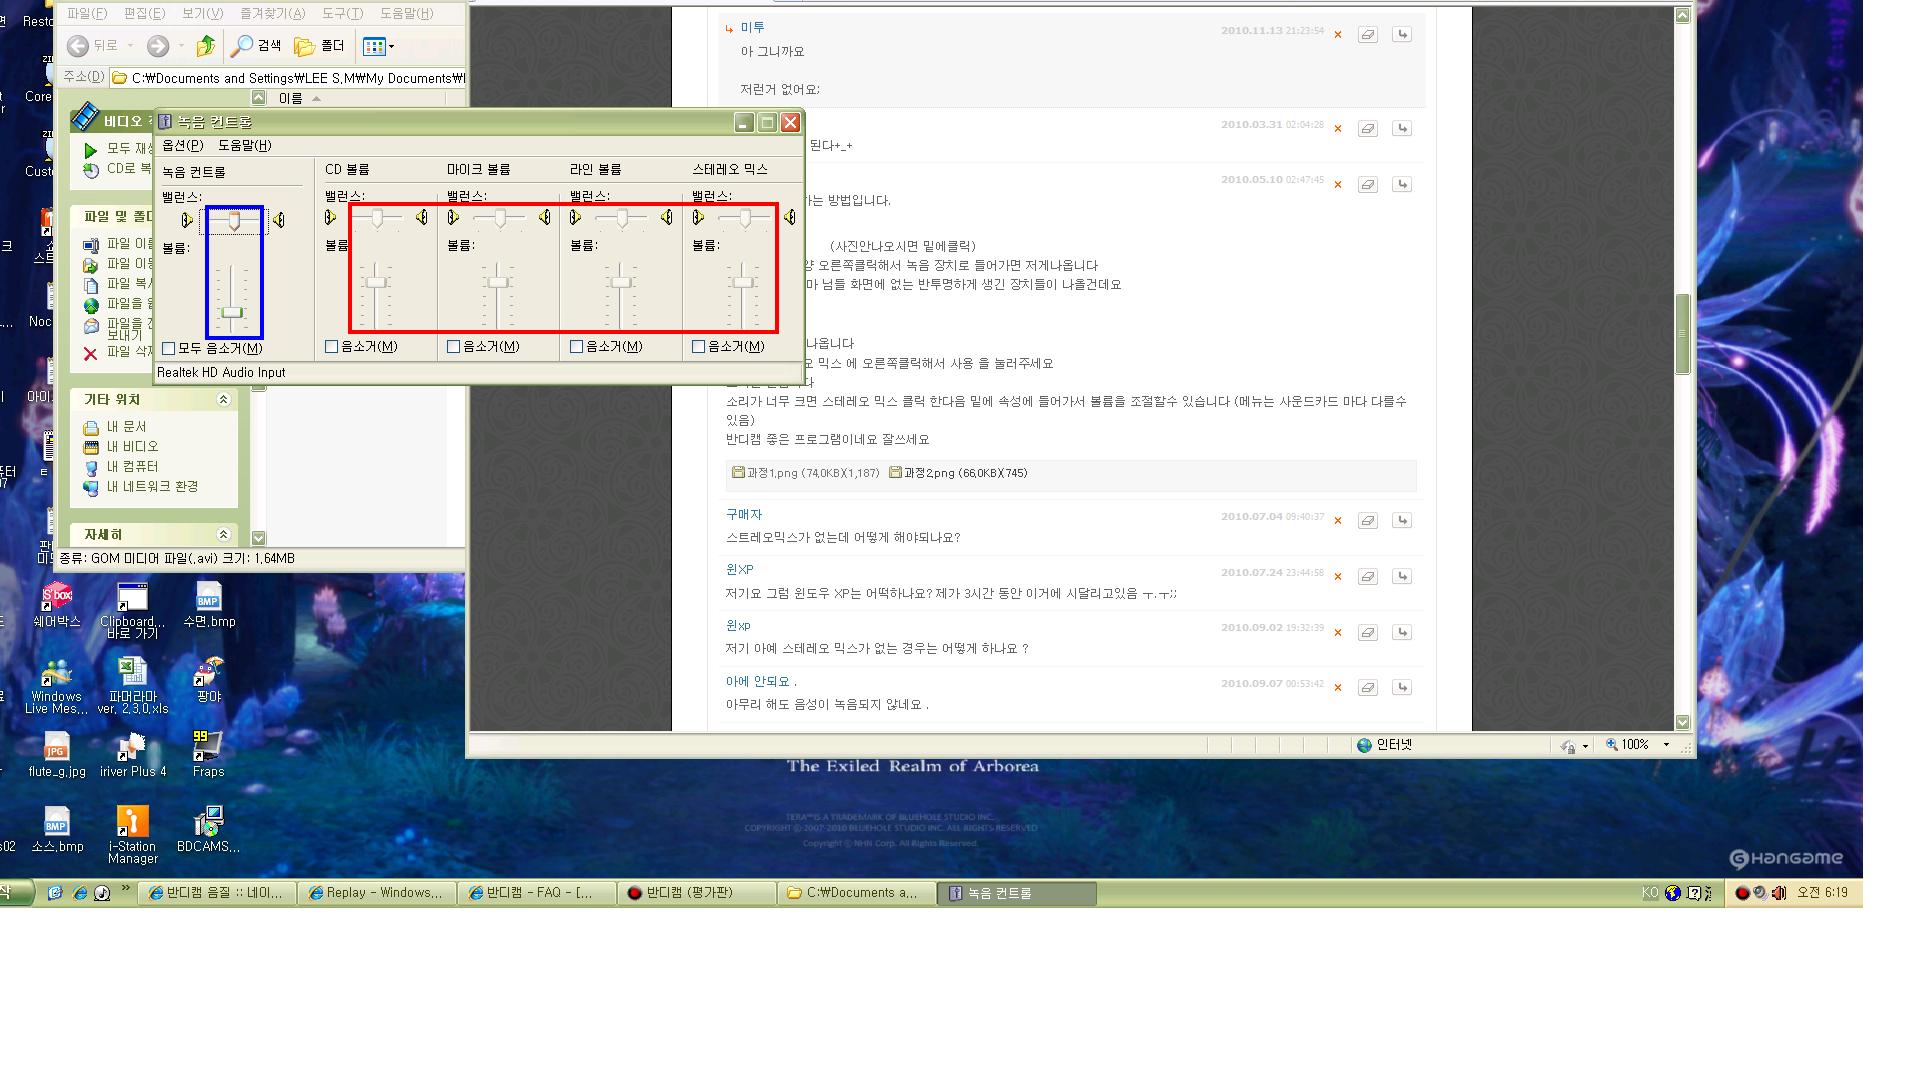
Task: Click the browser scrollbar down arrow
Action: [1682, 722]
